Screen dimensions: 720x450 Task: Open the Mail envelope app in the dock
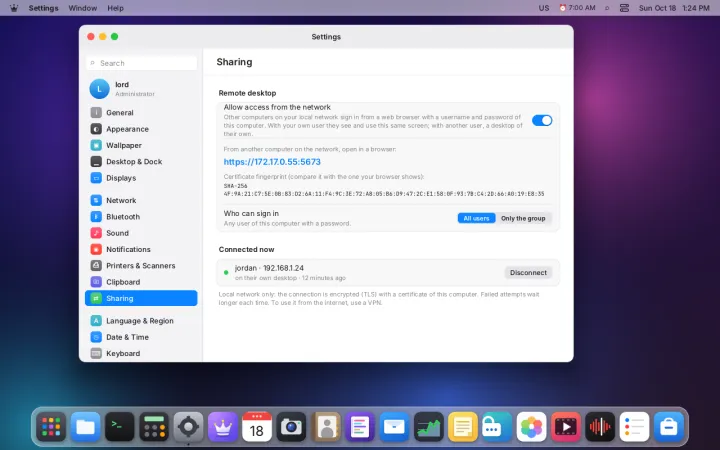pos(394,427)
